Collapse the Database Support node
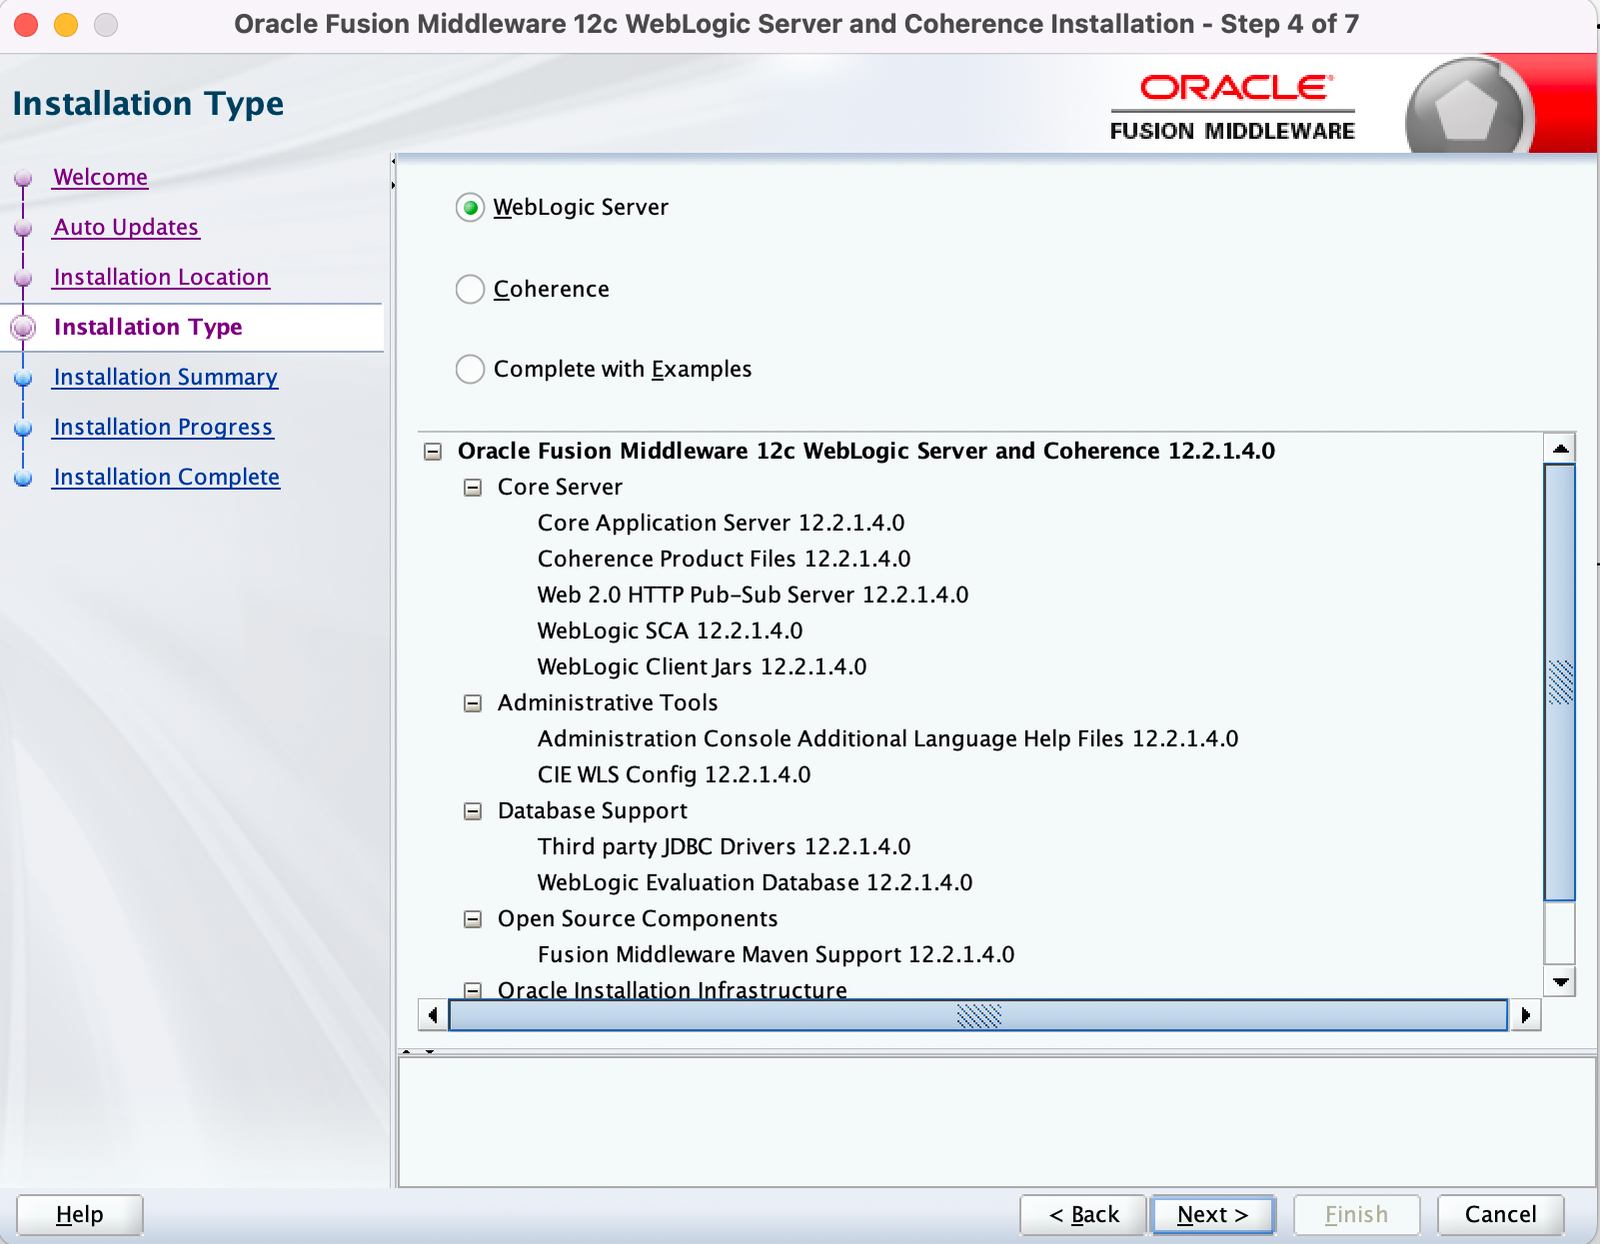1600x1244 pixels. tap(471, 811)
